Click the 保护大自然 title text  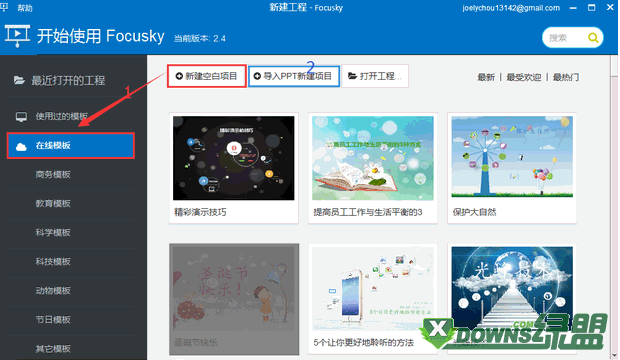point(474,212)
